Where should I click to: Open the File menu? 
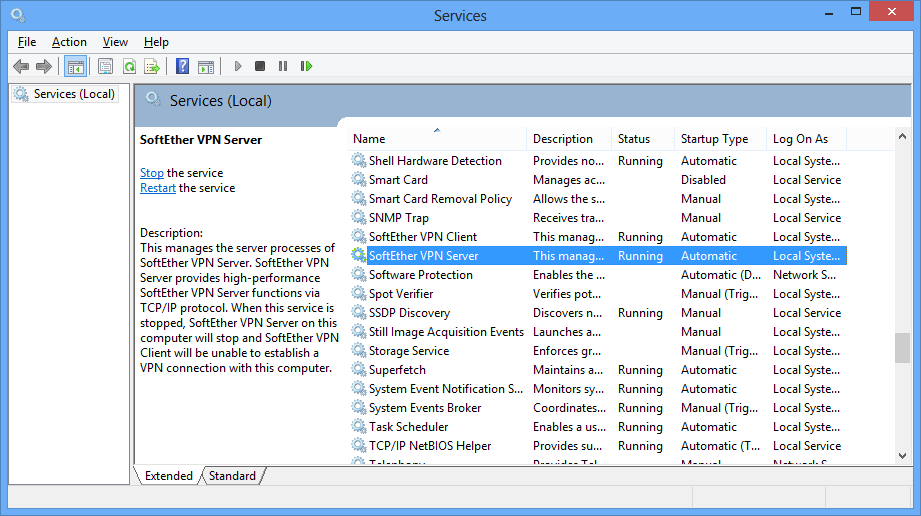pos(27,42)
